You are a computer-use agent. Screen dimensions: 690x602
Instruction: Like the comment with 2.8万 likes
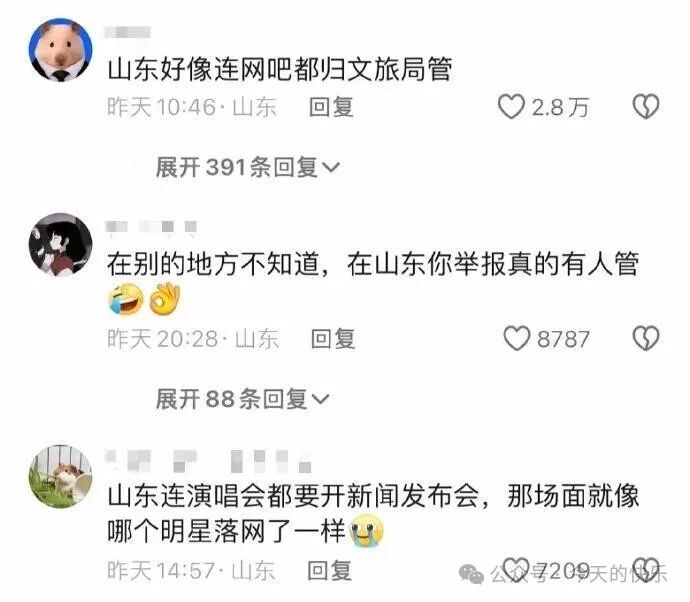511,106
